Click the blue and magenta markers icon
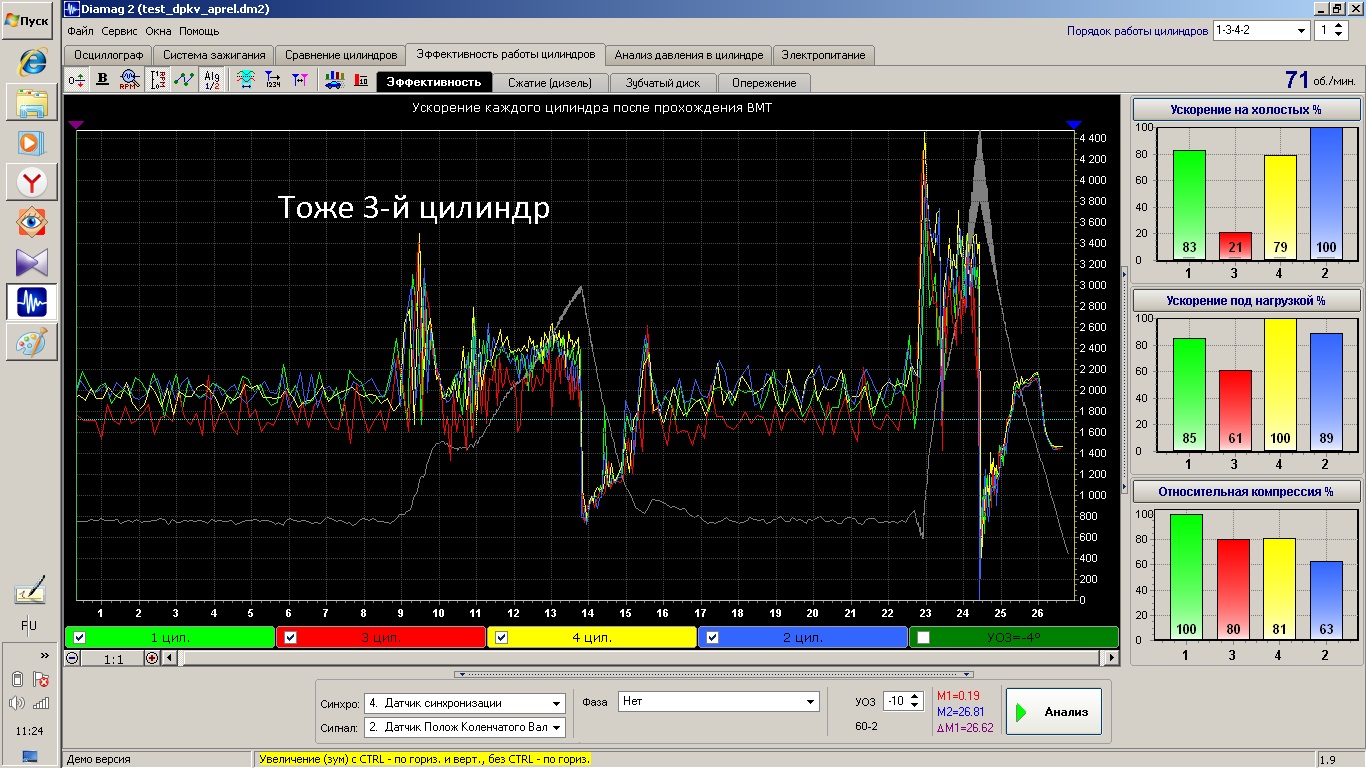Screen dimensions: 1366x768 click(299, 81)
